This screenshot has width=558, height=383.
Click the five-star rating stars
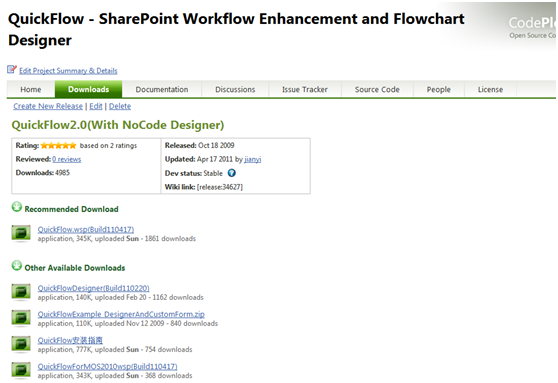click(58, 146)
